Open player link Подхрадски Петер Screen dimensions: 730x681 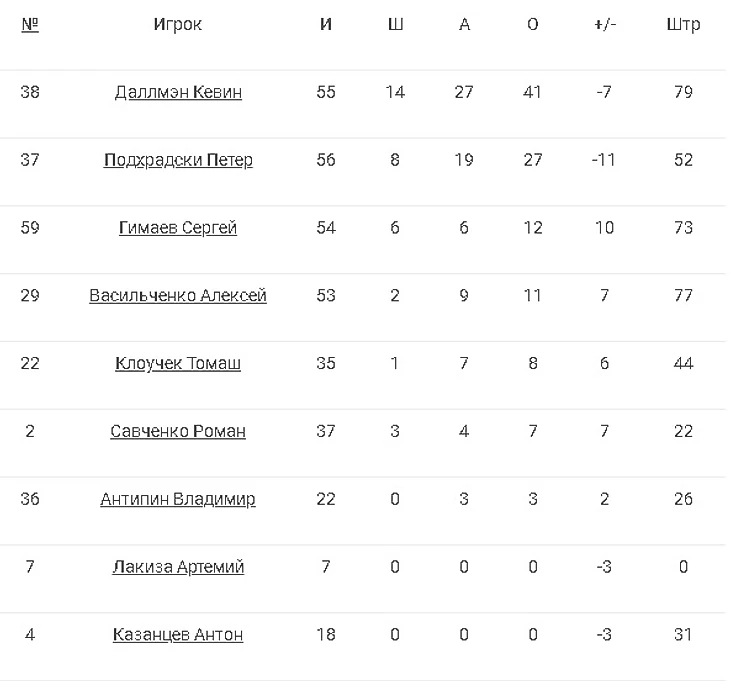[178, 160]
